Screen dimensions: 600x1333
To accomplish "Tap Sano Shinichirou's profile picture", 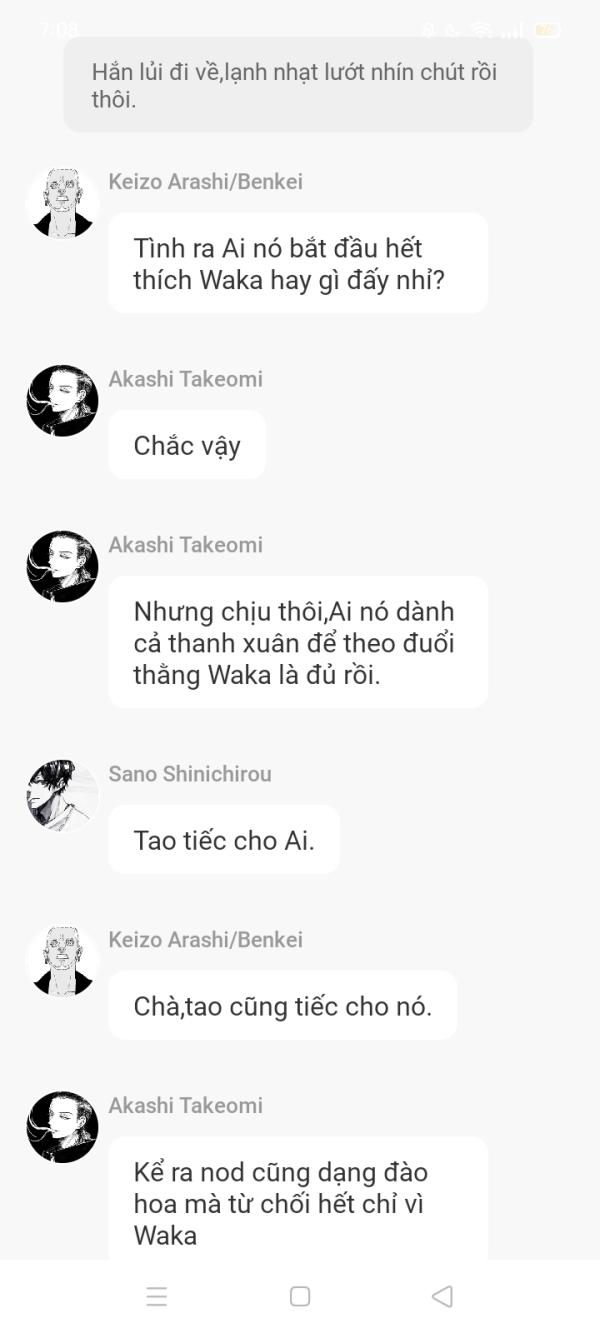I will pyautogui.click(x=62, y=795).
